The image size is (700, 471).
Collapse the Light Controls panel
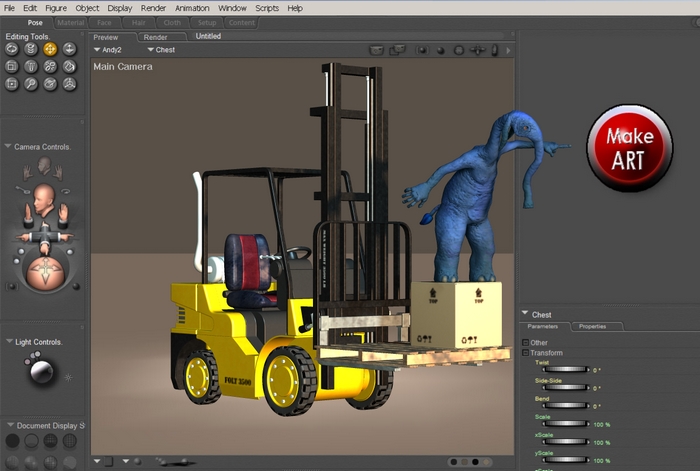8,342
